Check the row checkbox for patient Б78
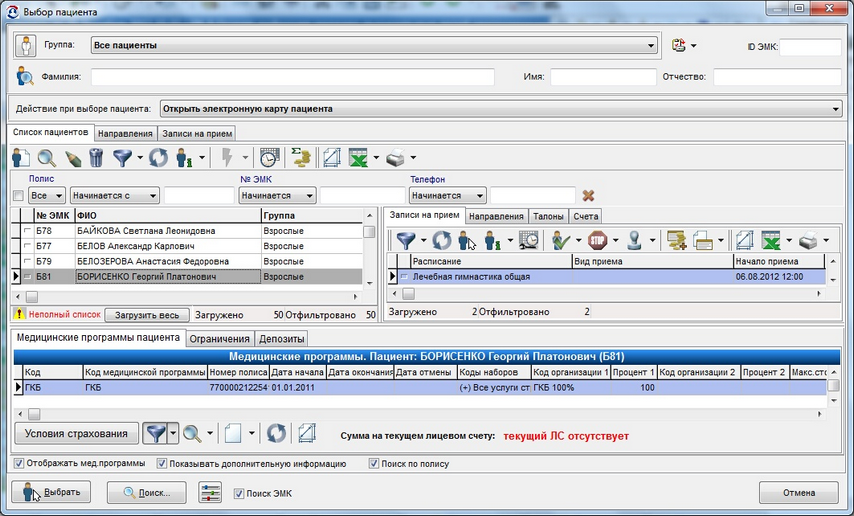 pyautogui.click(x=27, y=231)
